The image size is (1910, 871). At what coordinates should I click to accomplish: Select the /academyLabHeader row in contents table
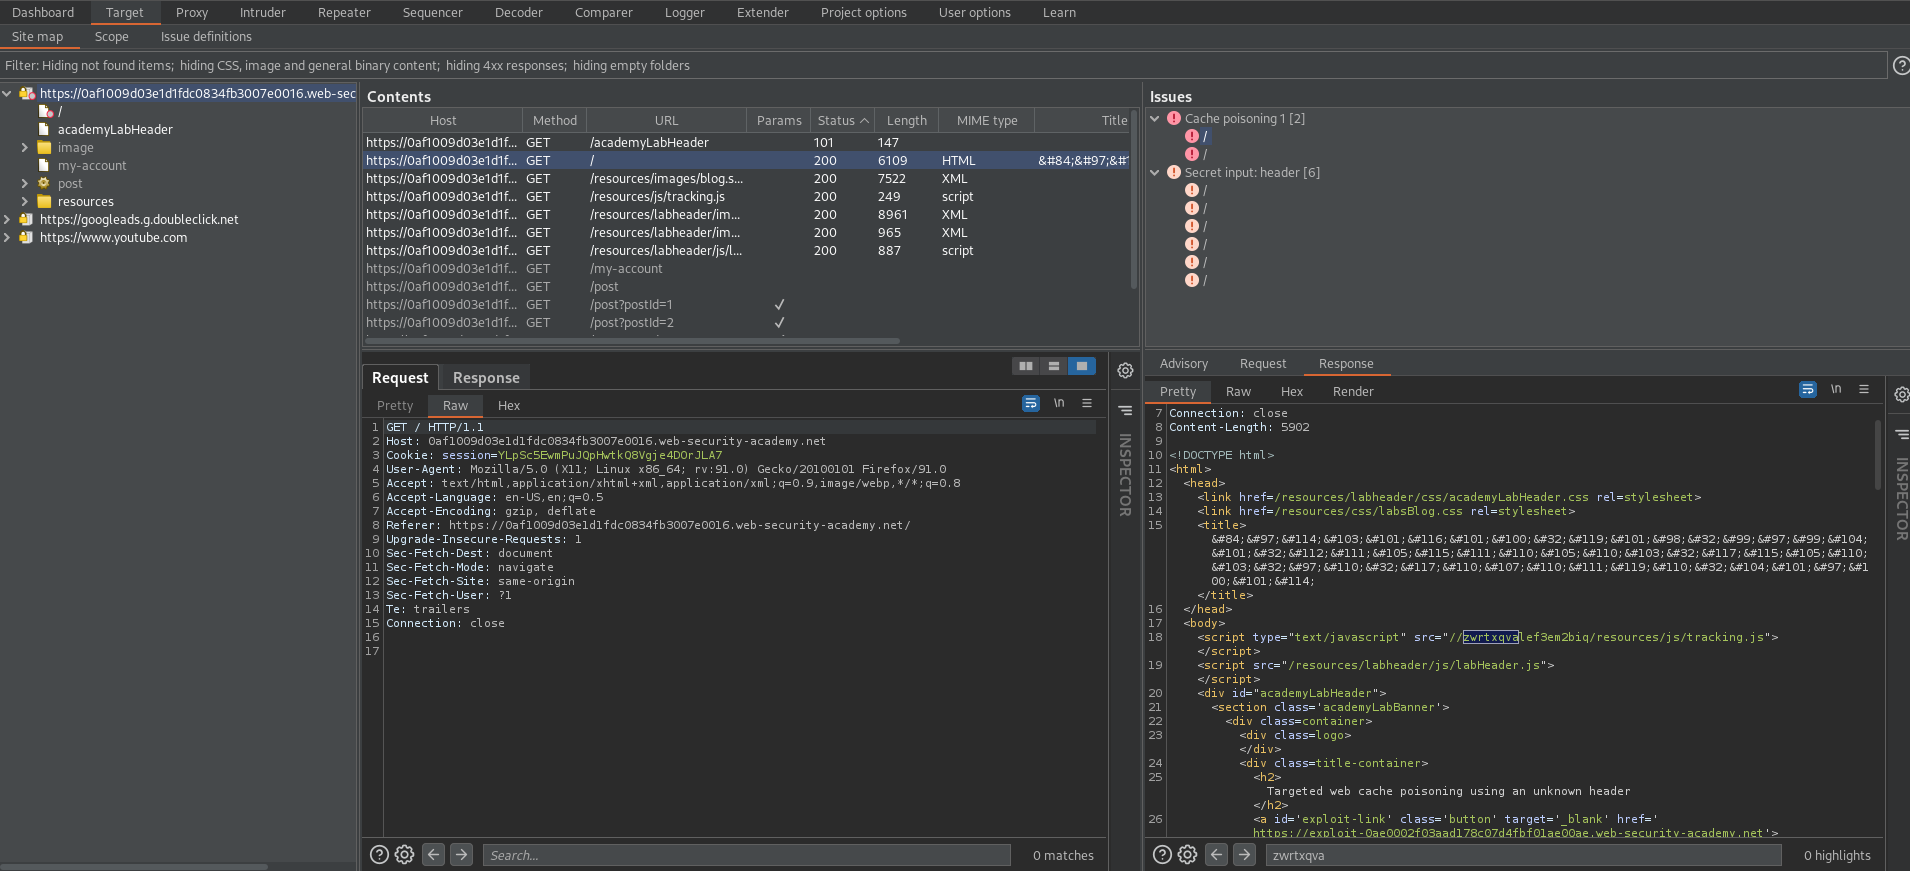click(x=746, y=143)
